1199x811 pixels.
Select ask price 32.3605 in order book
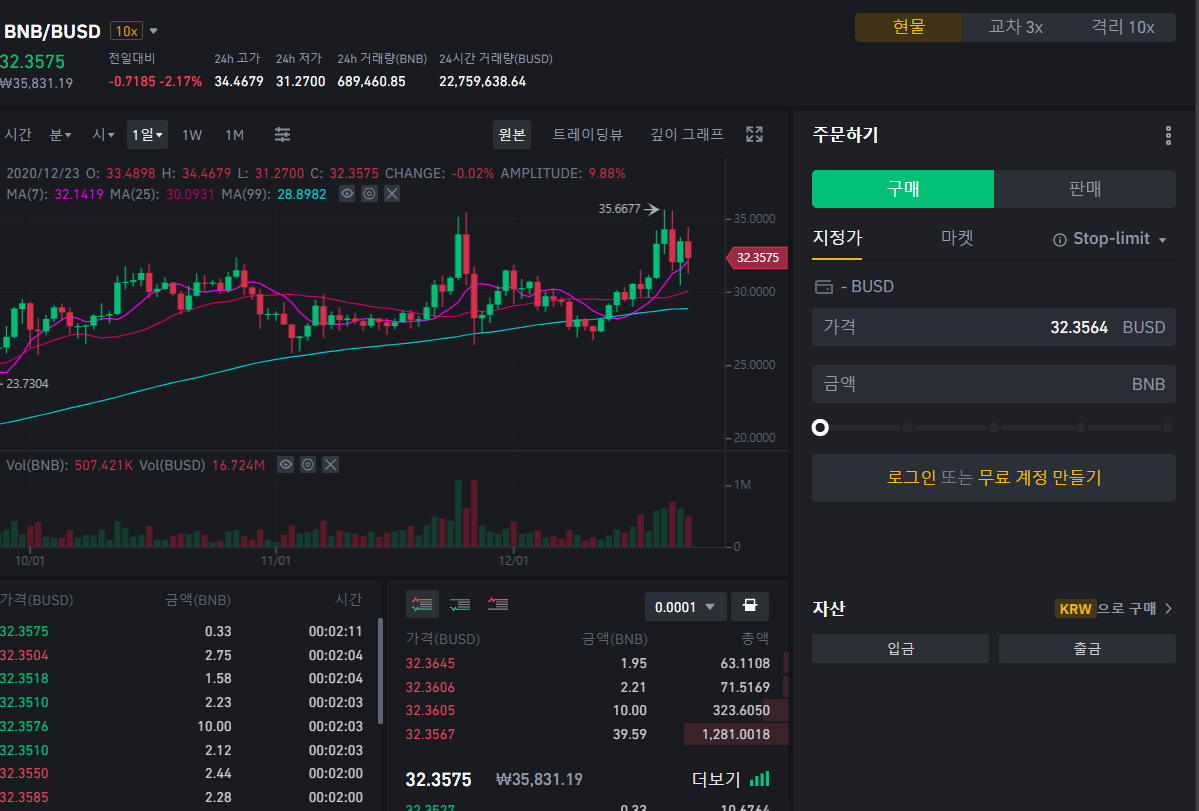430,710
